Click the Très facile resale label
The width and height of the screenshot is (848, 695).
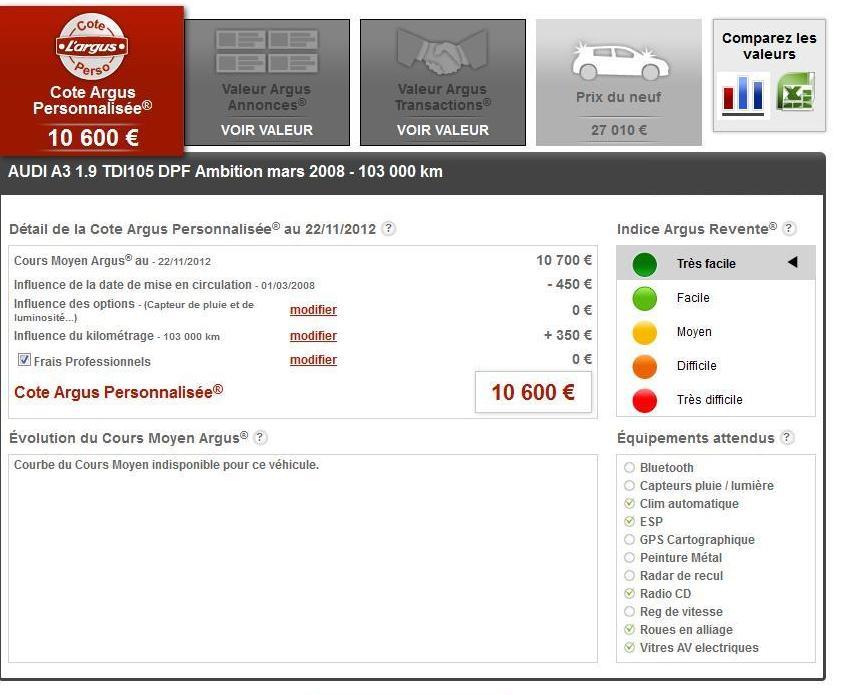pyautogui.click(x=706, y=263)
